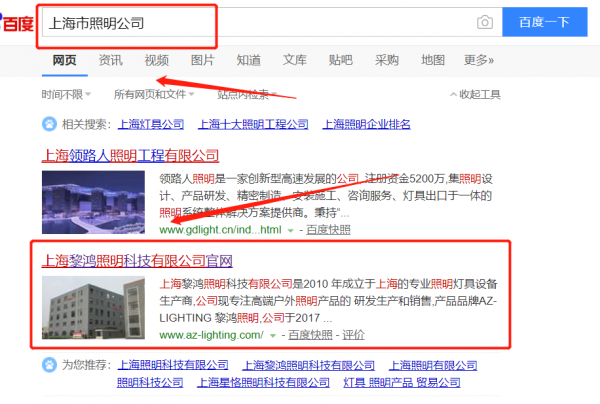This screenshot has height=404, width=600.
Task: Click the camera image search icon
Action: 484,22
